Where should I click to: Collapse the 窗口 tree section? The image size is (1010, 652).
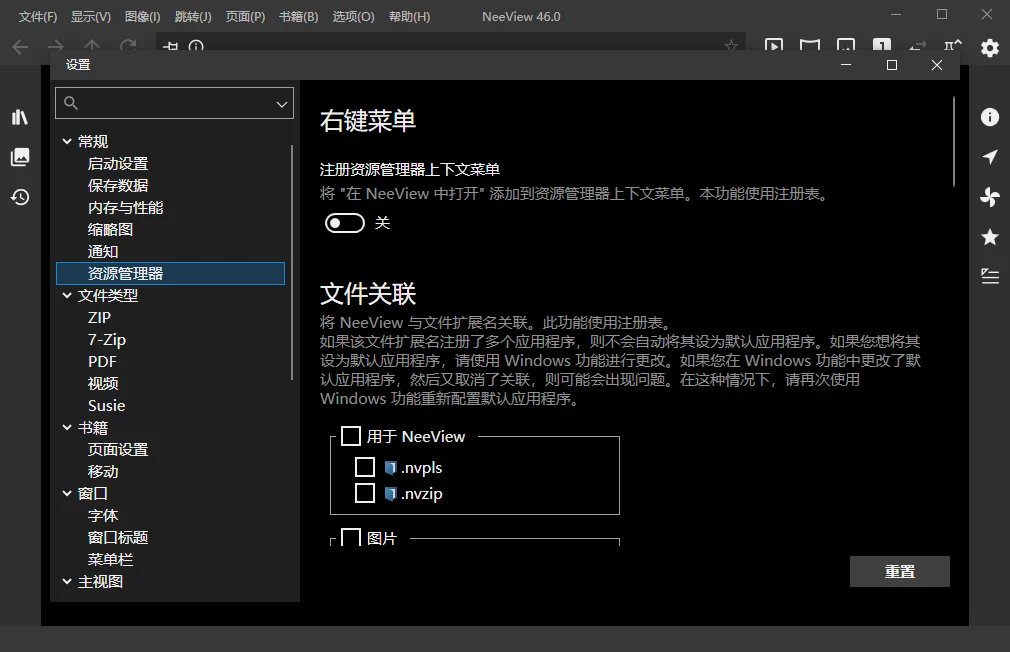click(x=67, y=493)
